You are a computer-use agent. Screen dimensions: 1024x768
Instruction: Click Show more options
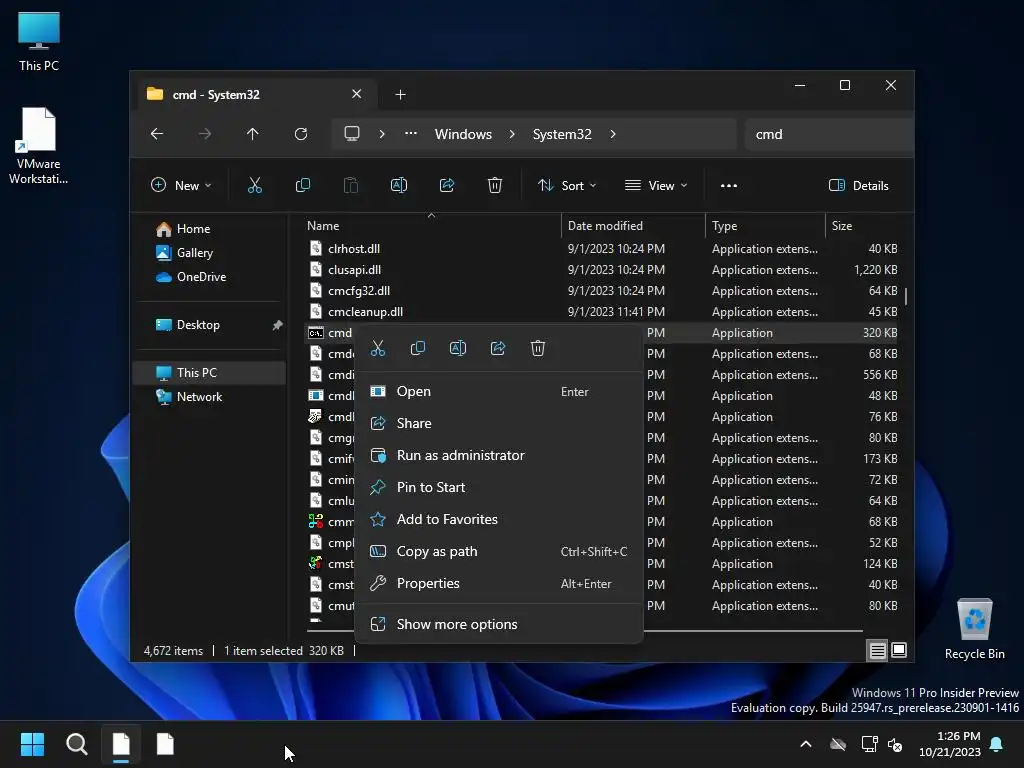498,624
